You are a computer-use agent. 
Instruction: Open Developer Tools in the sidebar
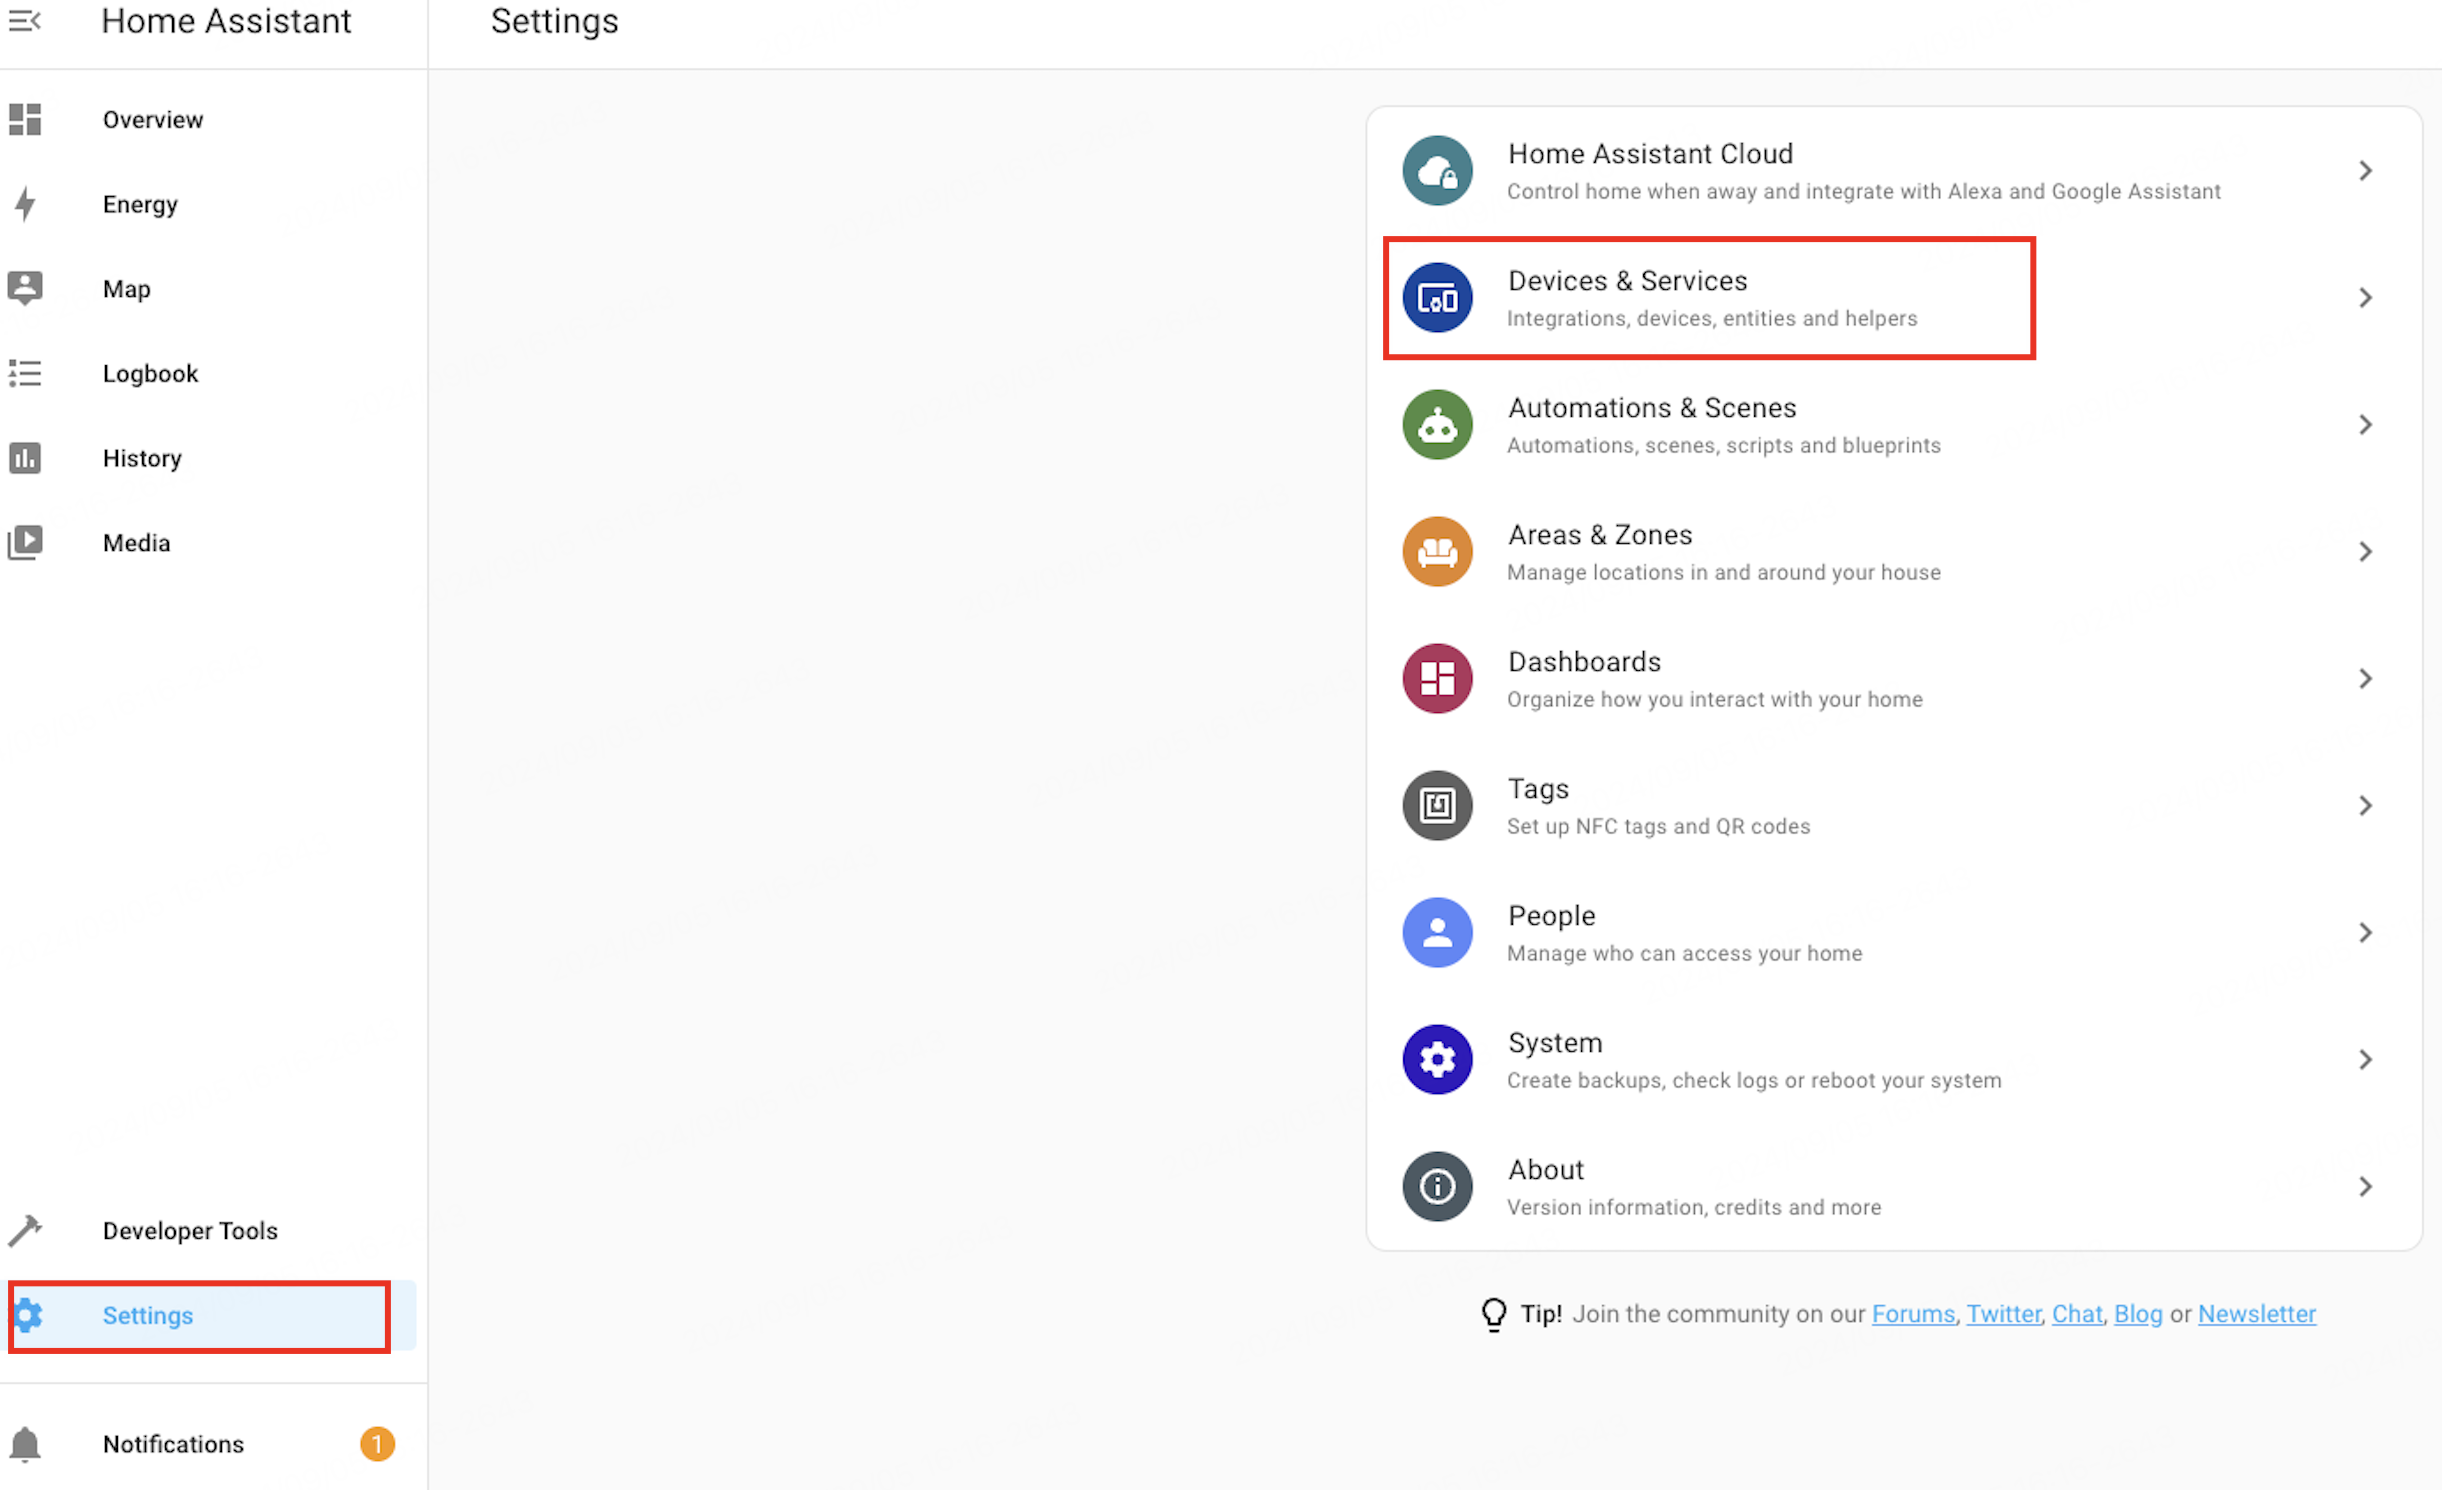click(190, 1231)
